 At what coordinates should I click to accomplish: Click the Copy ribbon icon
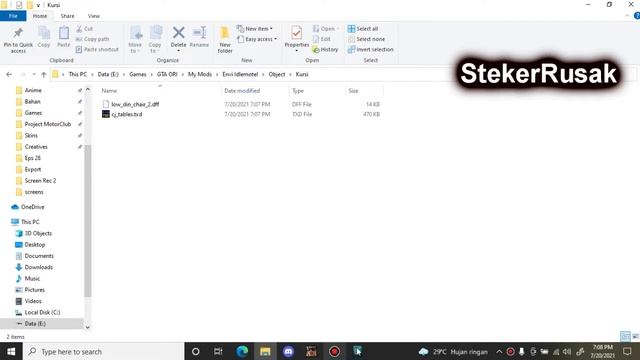click(x=44, y=33)
